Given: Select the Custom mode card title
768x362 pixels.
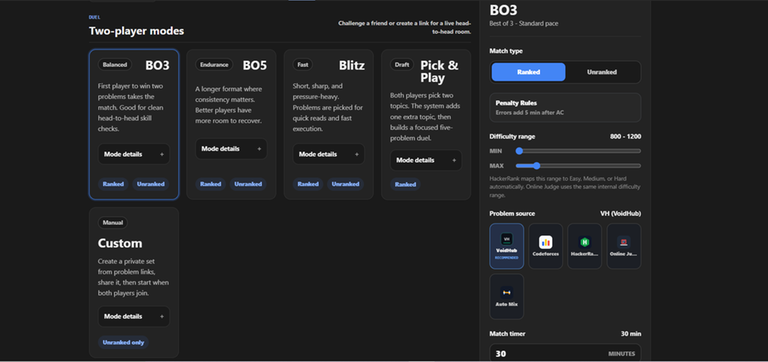Looking at the screenshot, I should pos(120,243).
